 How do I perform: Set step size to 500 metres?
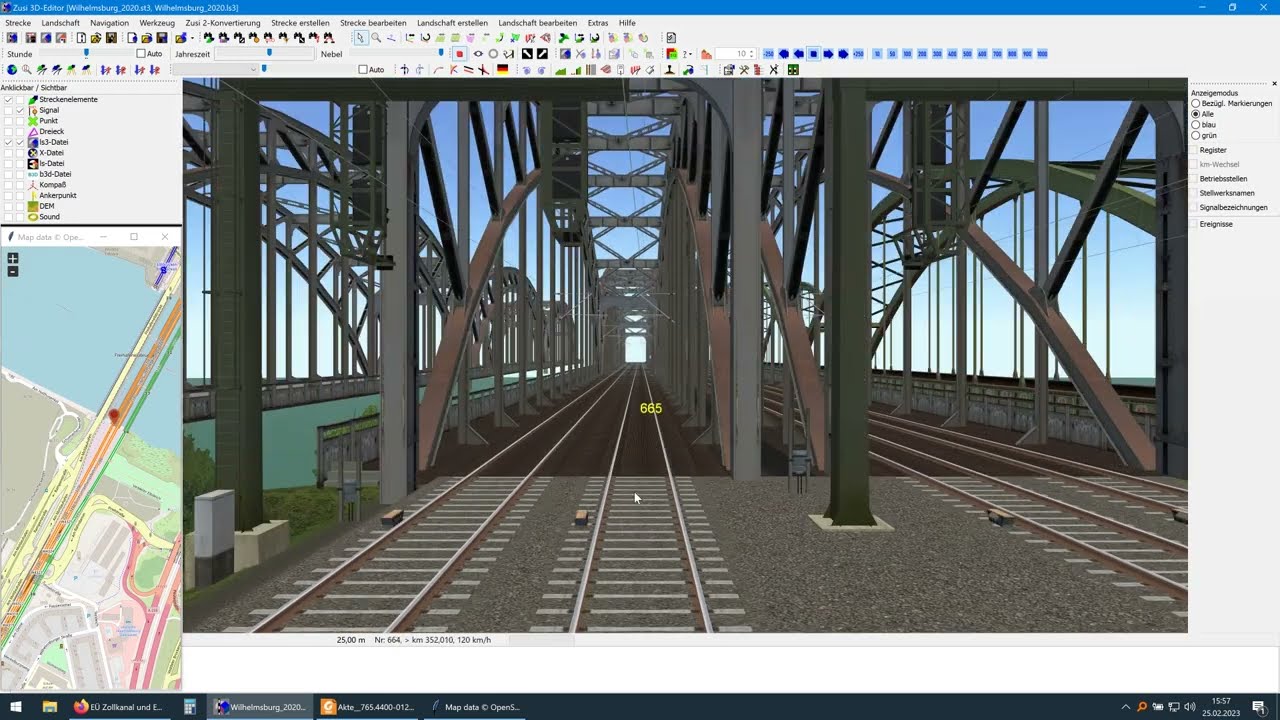click(967, 54)
